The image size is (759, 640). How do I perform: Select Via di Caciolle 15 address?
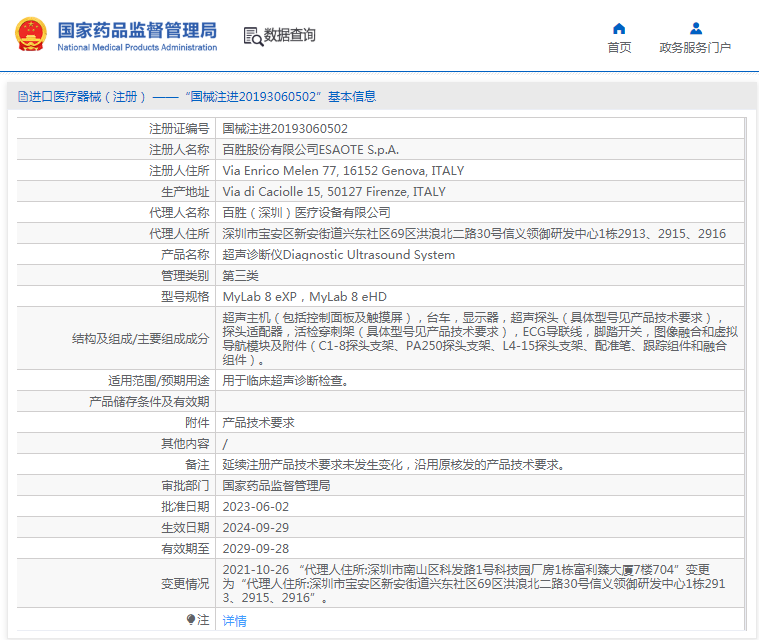coord(334,192)
